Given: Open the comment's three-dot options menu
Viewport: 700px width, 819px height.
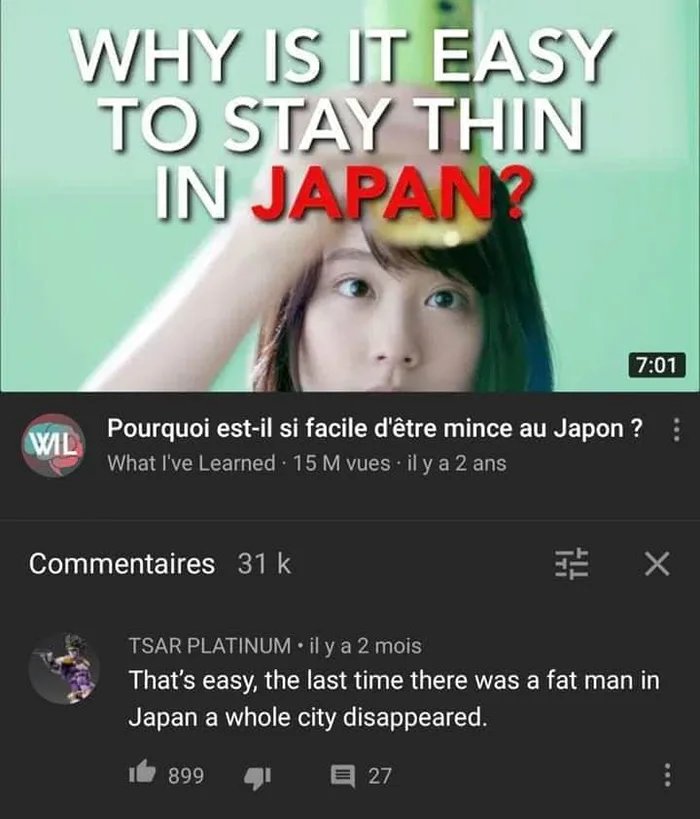Looking at the screenshot, I should 667,776.
